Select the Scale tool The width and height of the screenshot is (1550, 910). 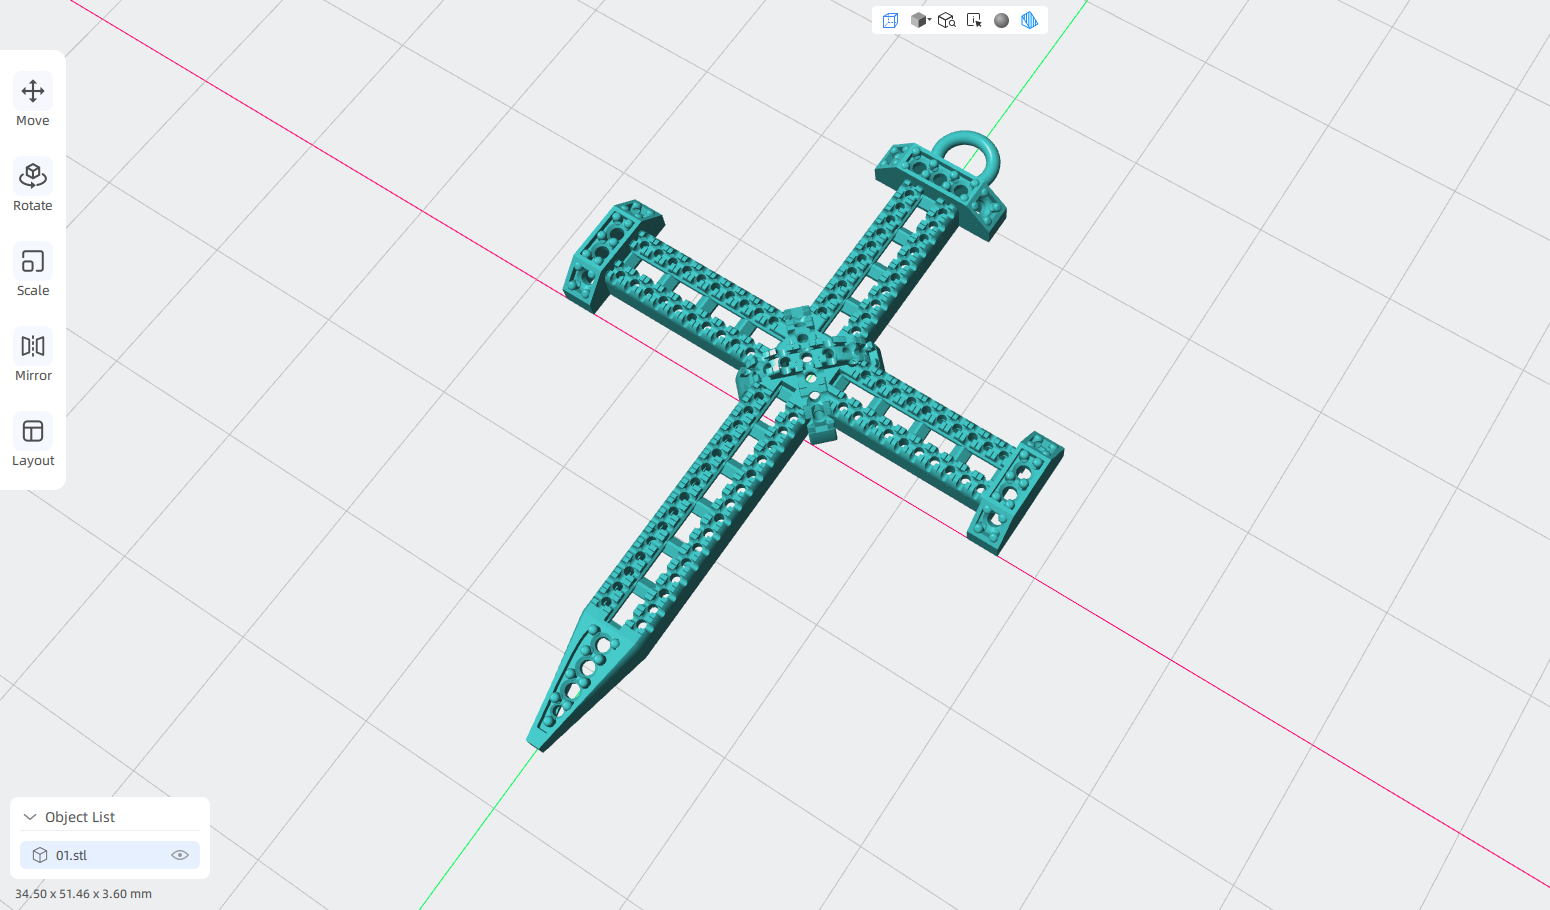pyautogui.click(x=33, y=272)
